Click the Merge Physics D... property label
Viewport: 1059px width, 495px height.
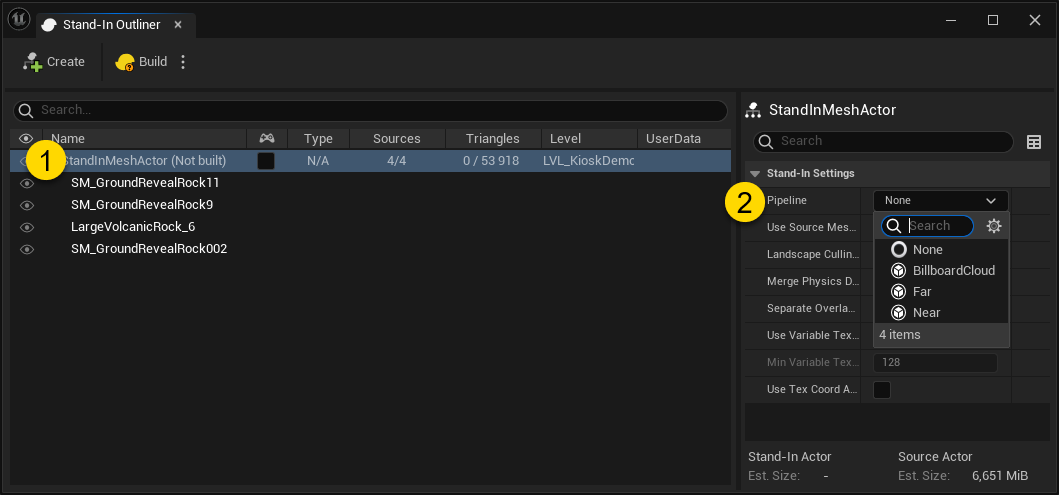click(813, 282)
